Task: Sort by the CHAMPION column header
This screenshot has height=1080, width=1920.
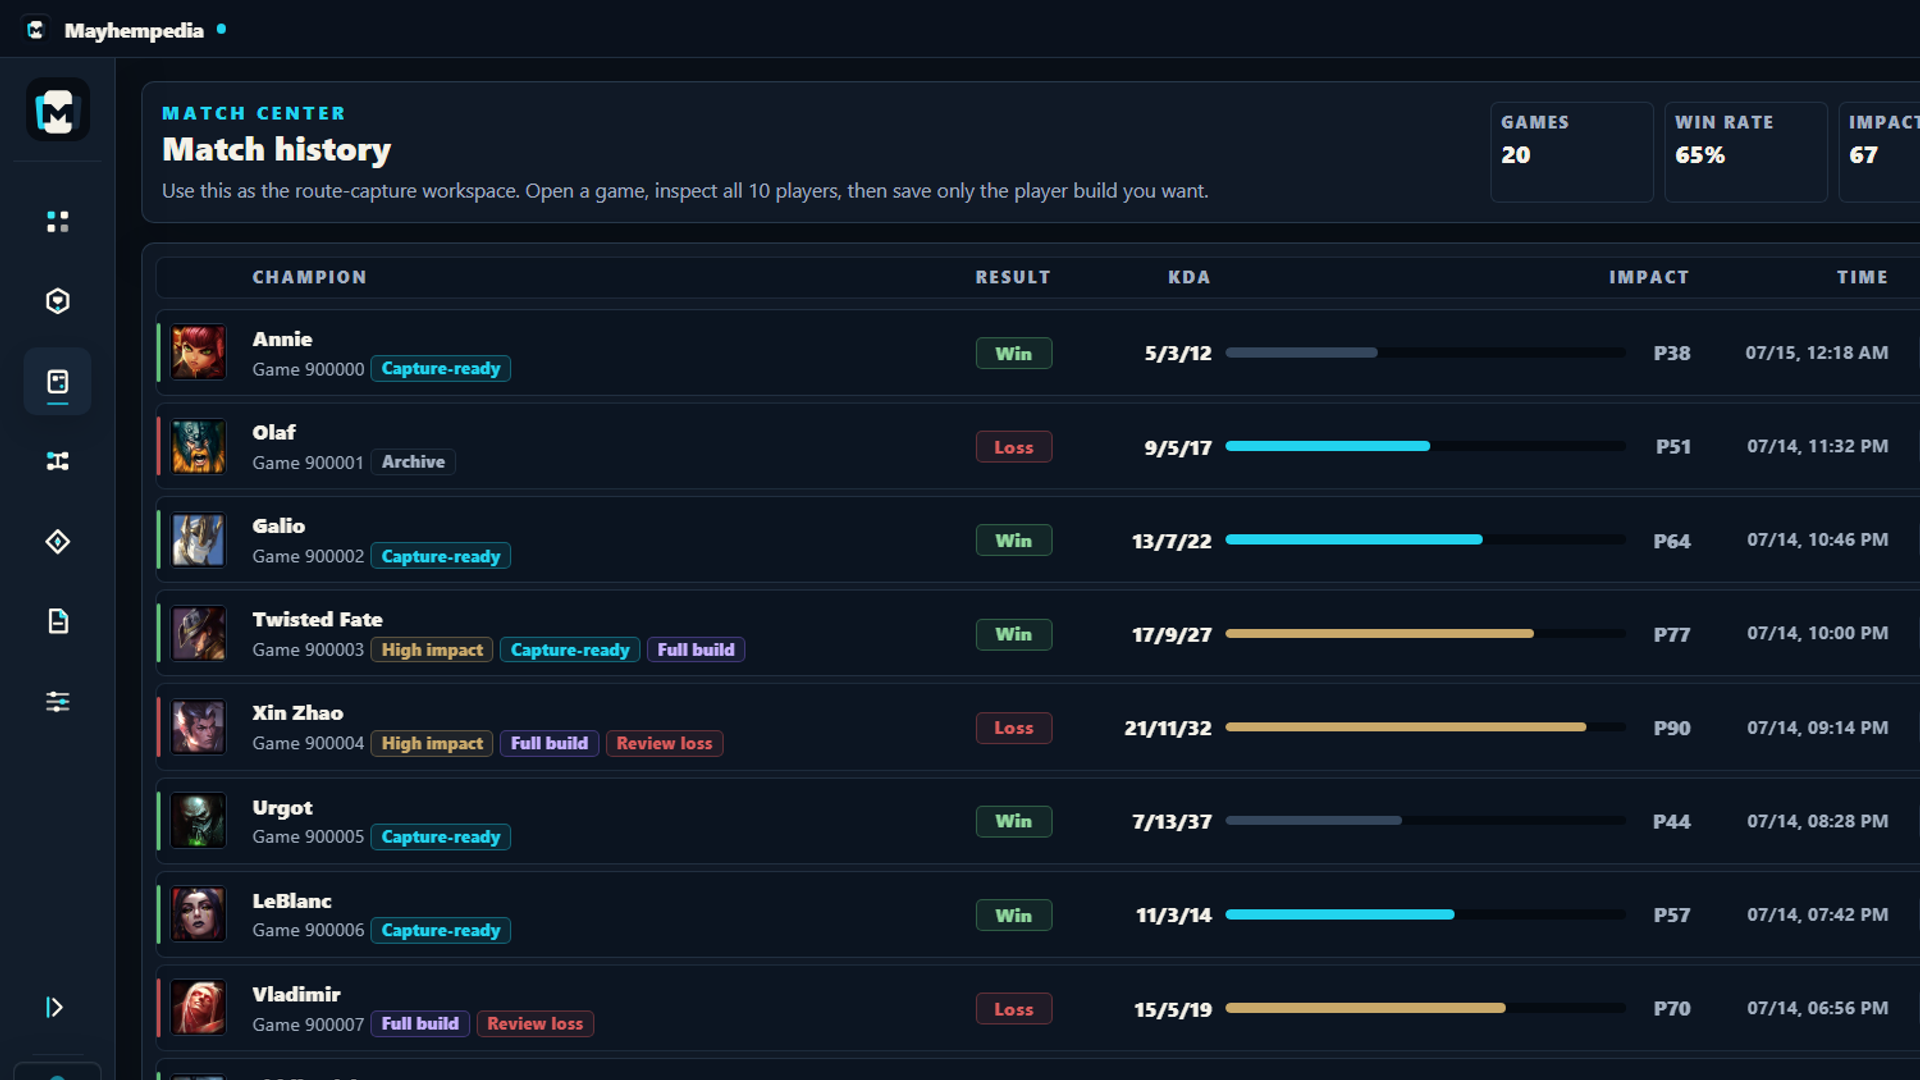Action: pyautogui.click(x=309, y=277)
